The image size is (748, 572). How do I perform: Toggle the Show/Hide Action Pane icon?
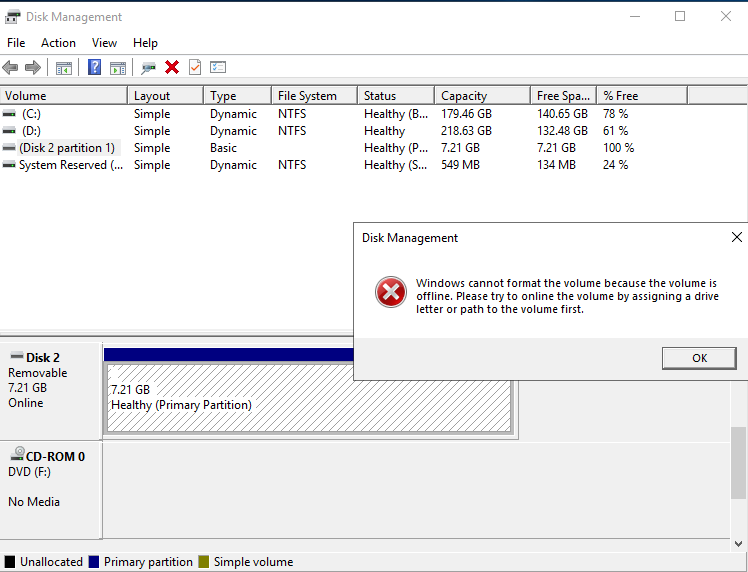[118, 68]
